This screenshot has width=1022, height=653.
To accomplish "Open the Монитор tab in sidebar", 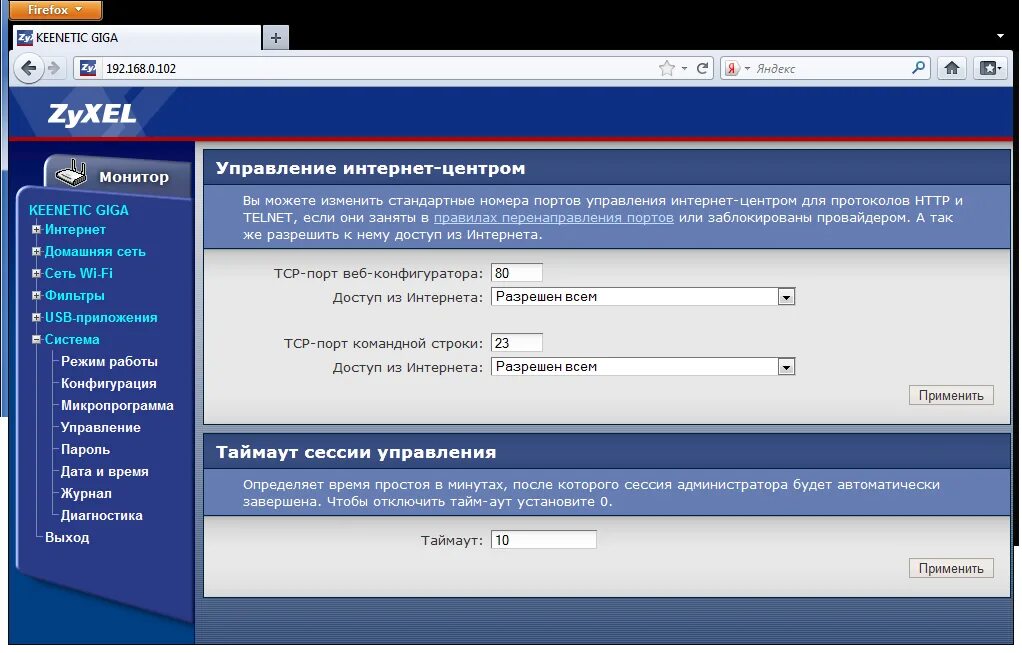I will tap(119, 176).
